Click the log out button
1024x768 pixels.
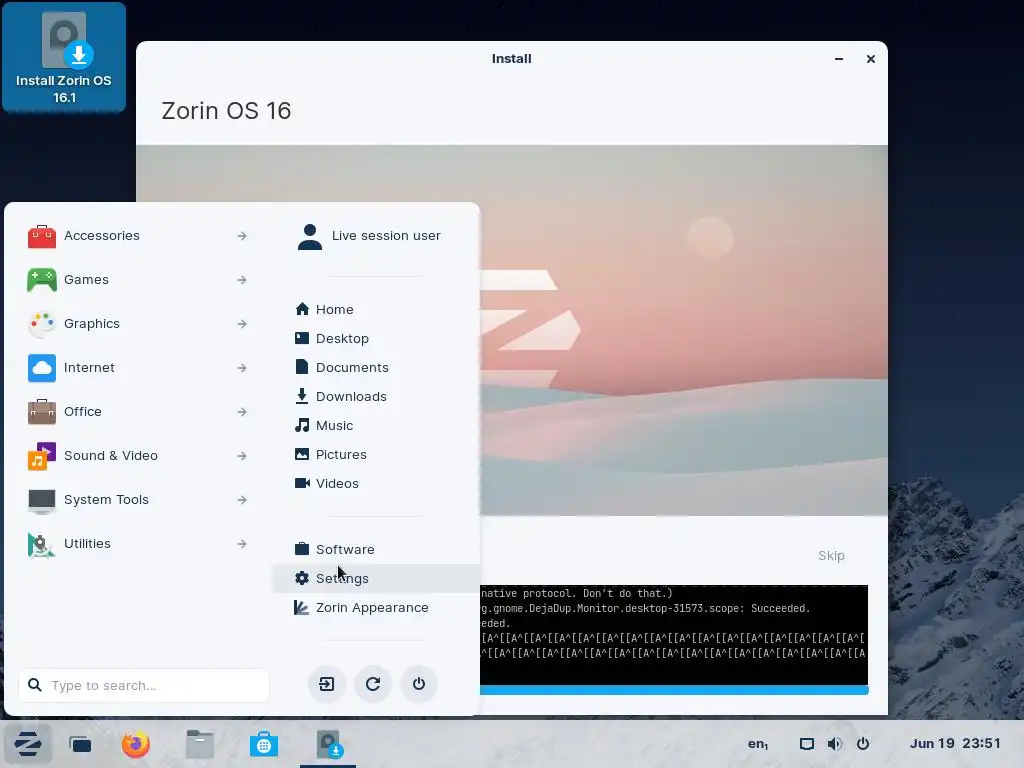tap(327, 684)
